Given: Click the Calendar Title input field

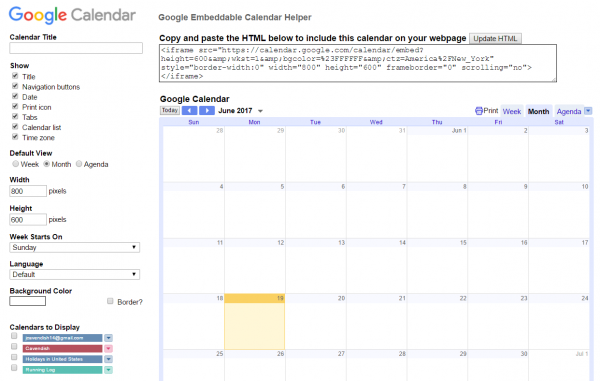Looking at the screenshot, I should pyautogui.click(x=76, y=48).
